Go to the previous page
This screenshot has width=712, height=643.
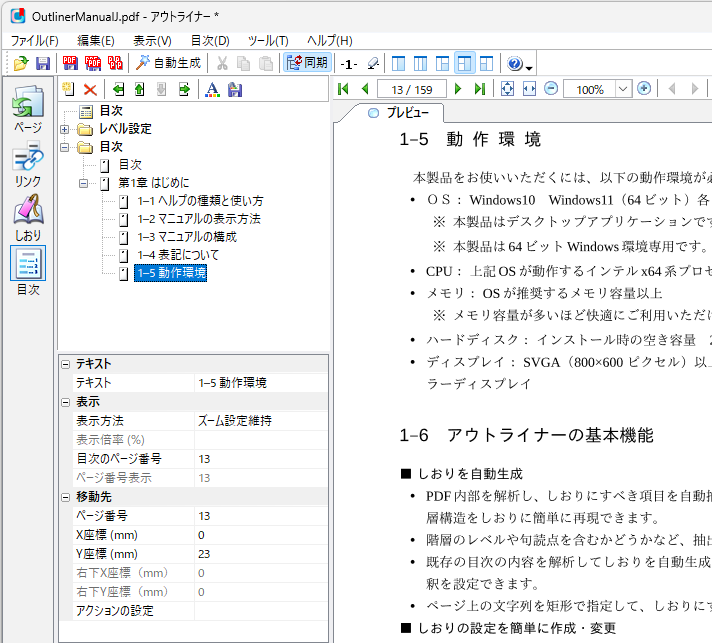pos(365,89)
